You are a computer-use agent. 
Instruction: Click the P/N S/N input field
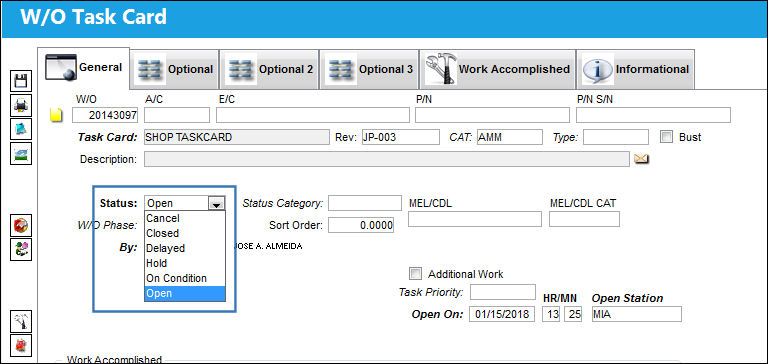pyautogui.click(x=653, y=115)
